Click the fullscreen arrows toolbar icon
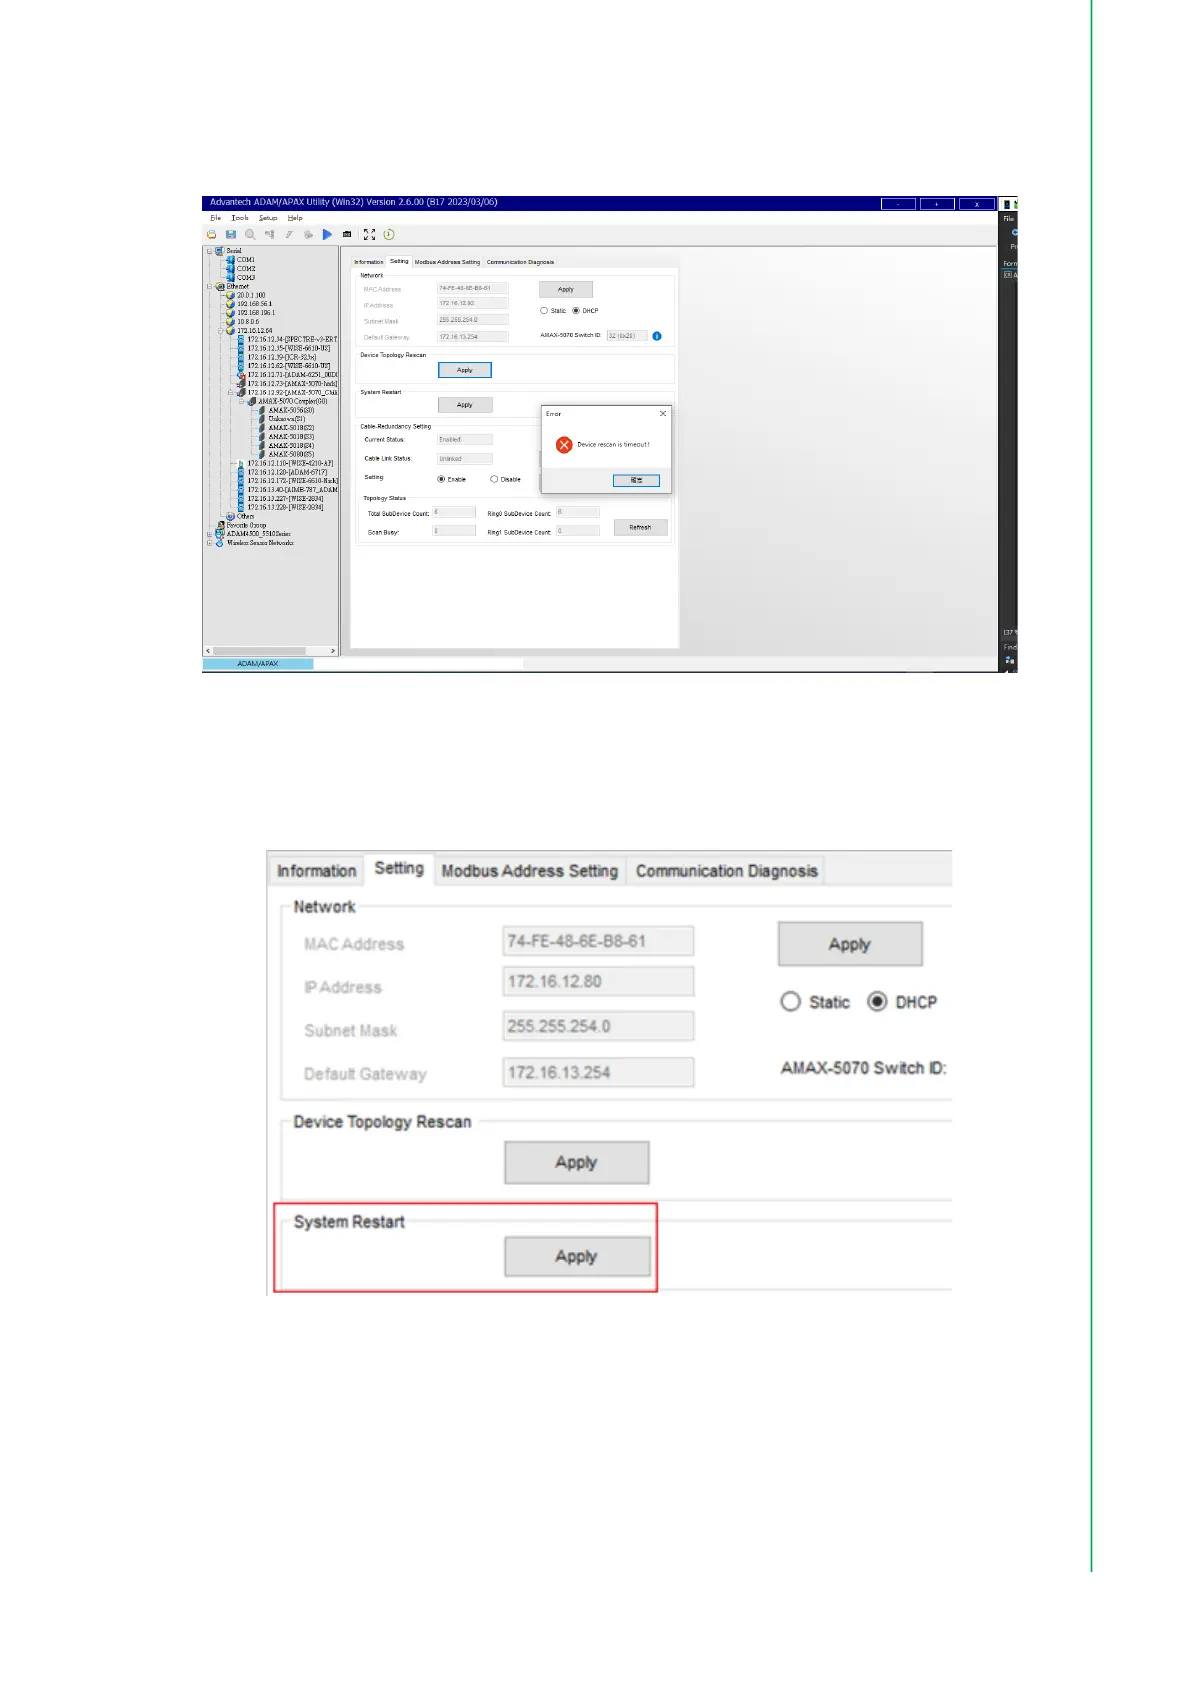This screenshot has width=1191, height=1684. point(369,235)
